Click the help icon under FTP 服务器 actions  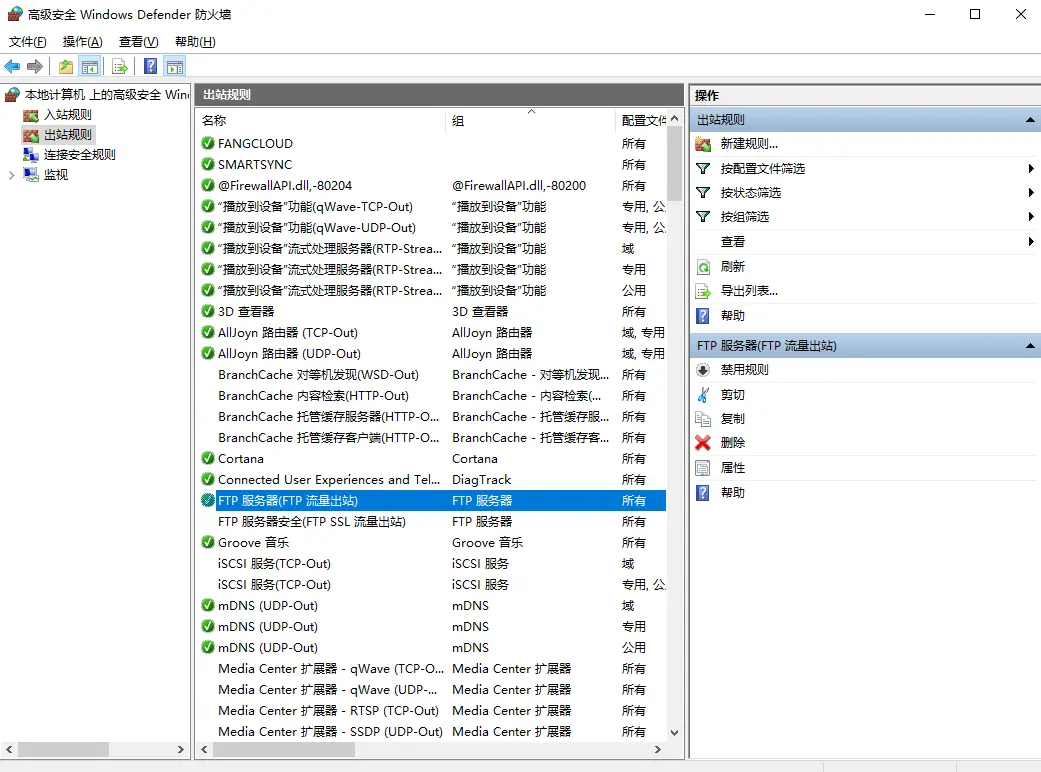coord(703,493)
